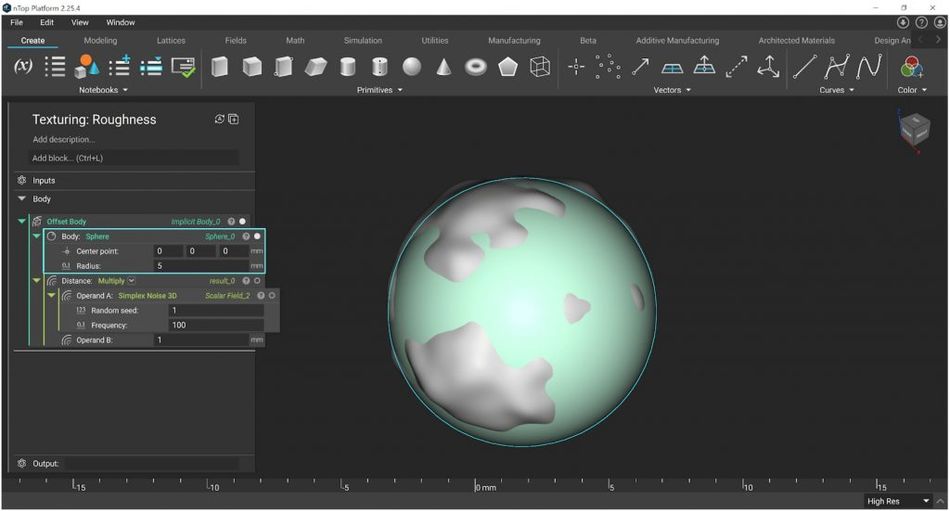Viewport: 950px width, 511px height.
Task: Open the File menu
Action: (16, 22)
